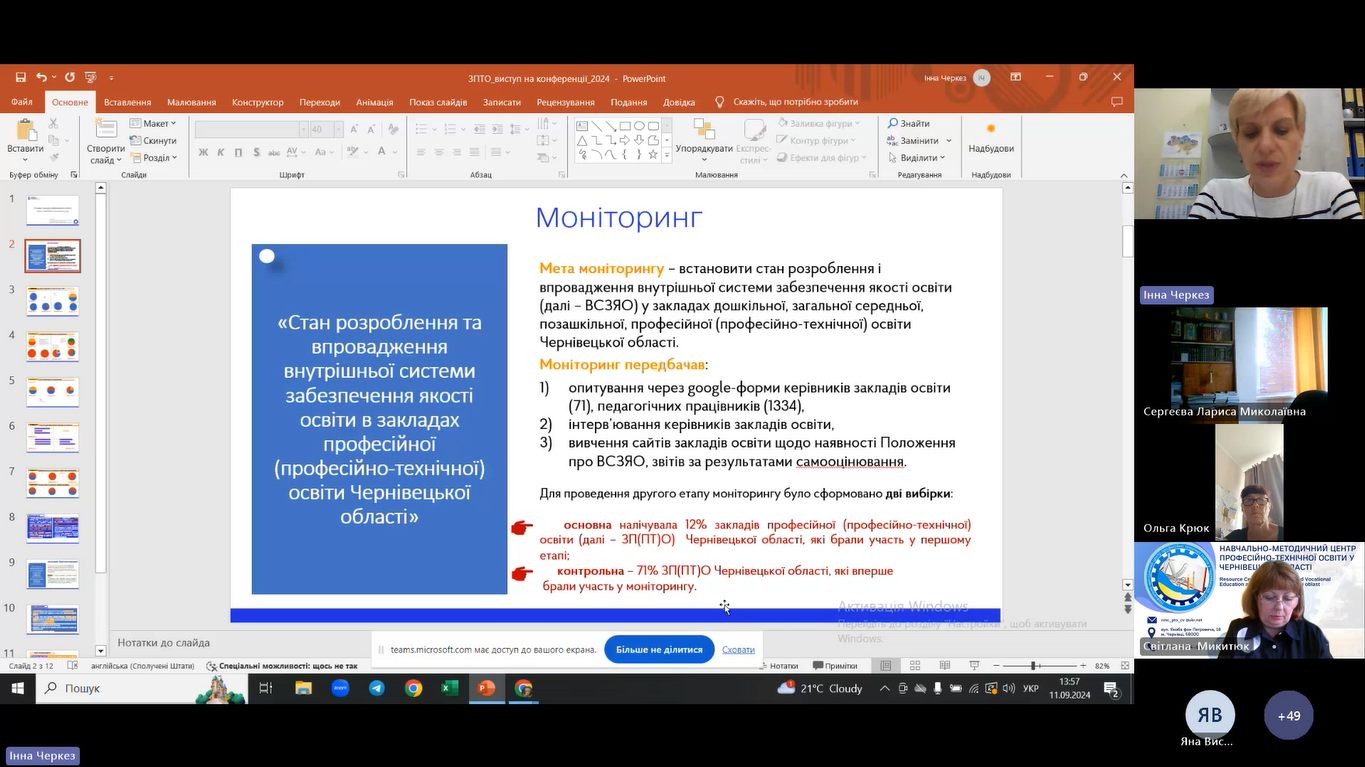
Task: Toggle Нотатки (Notes) pane in status bar
Action: click(778, 666)
